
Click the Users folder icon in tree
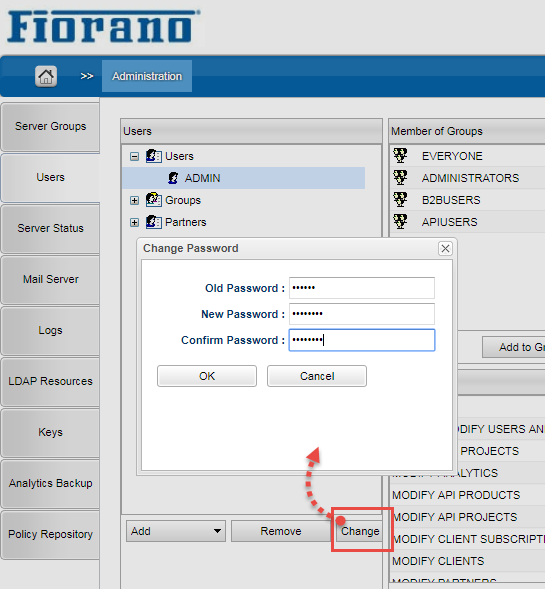click(x=154, y=156)
